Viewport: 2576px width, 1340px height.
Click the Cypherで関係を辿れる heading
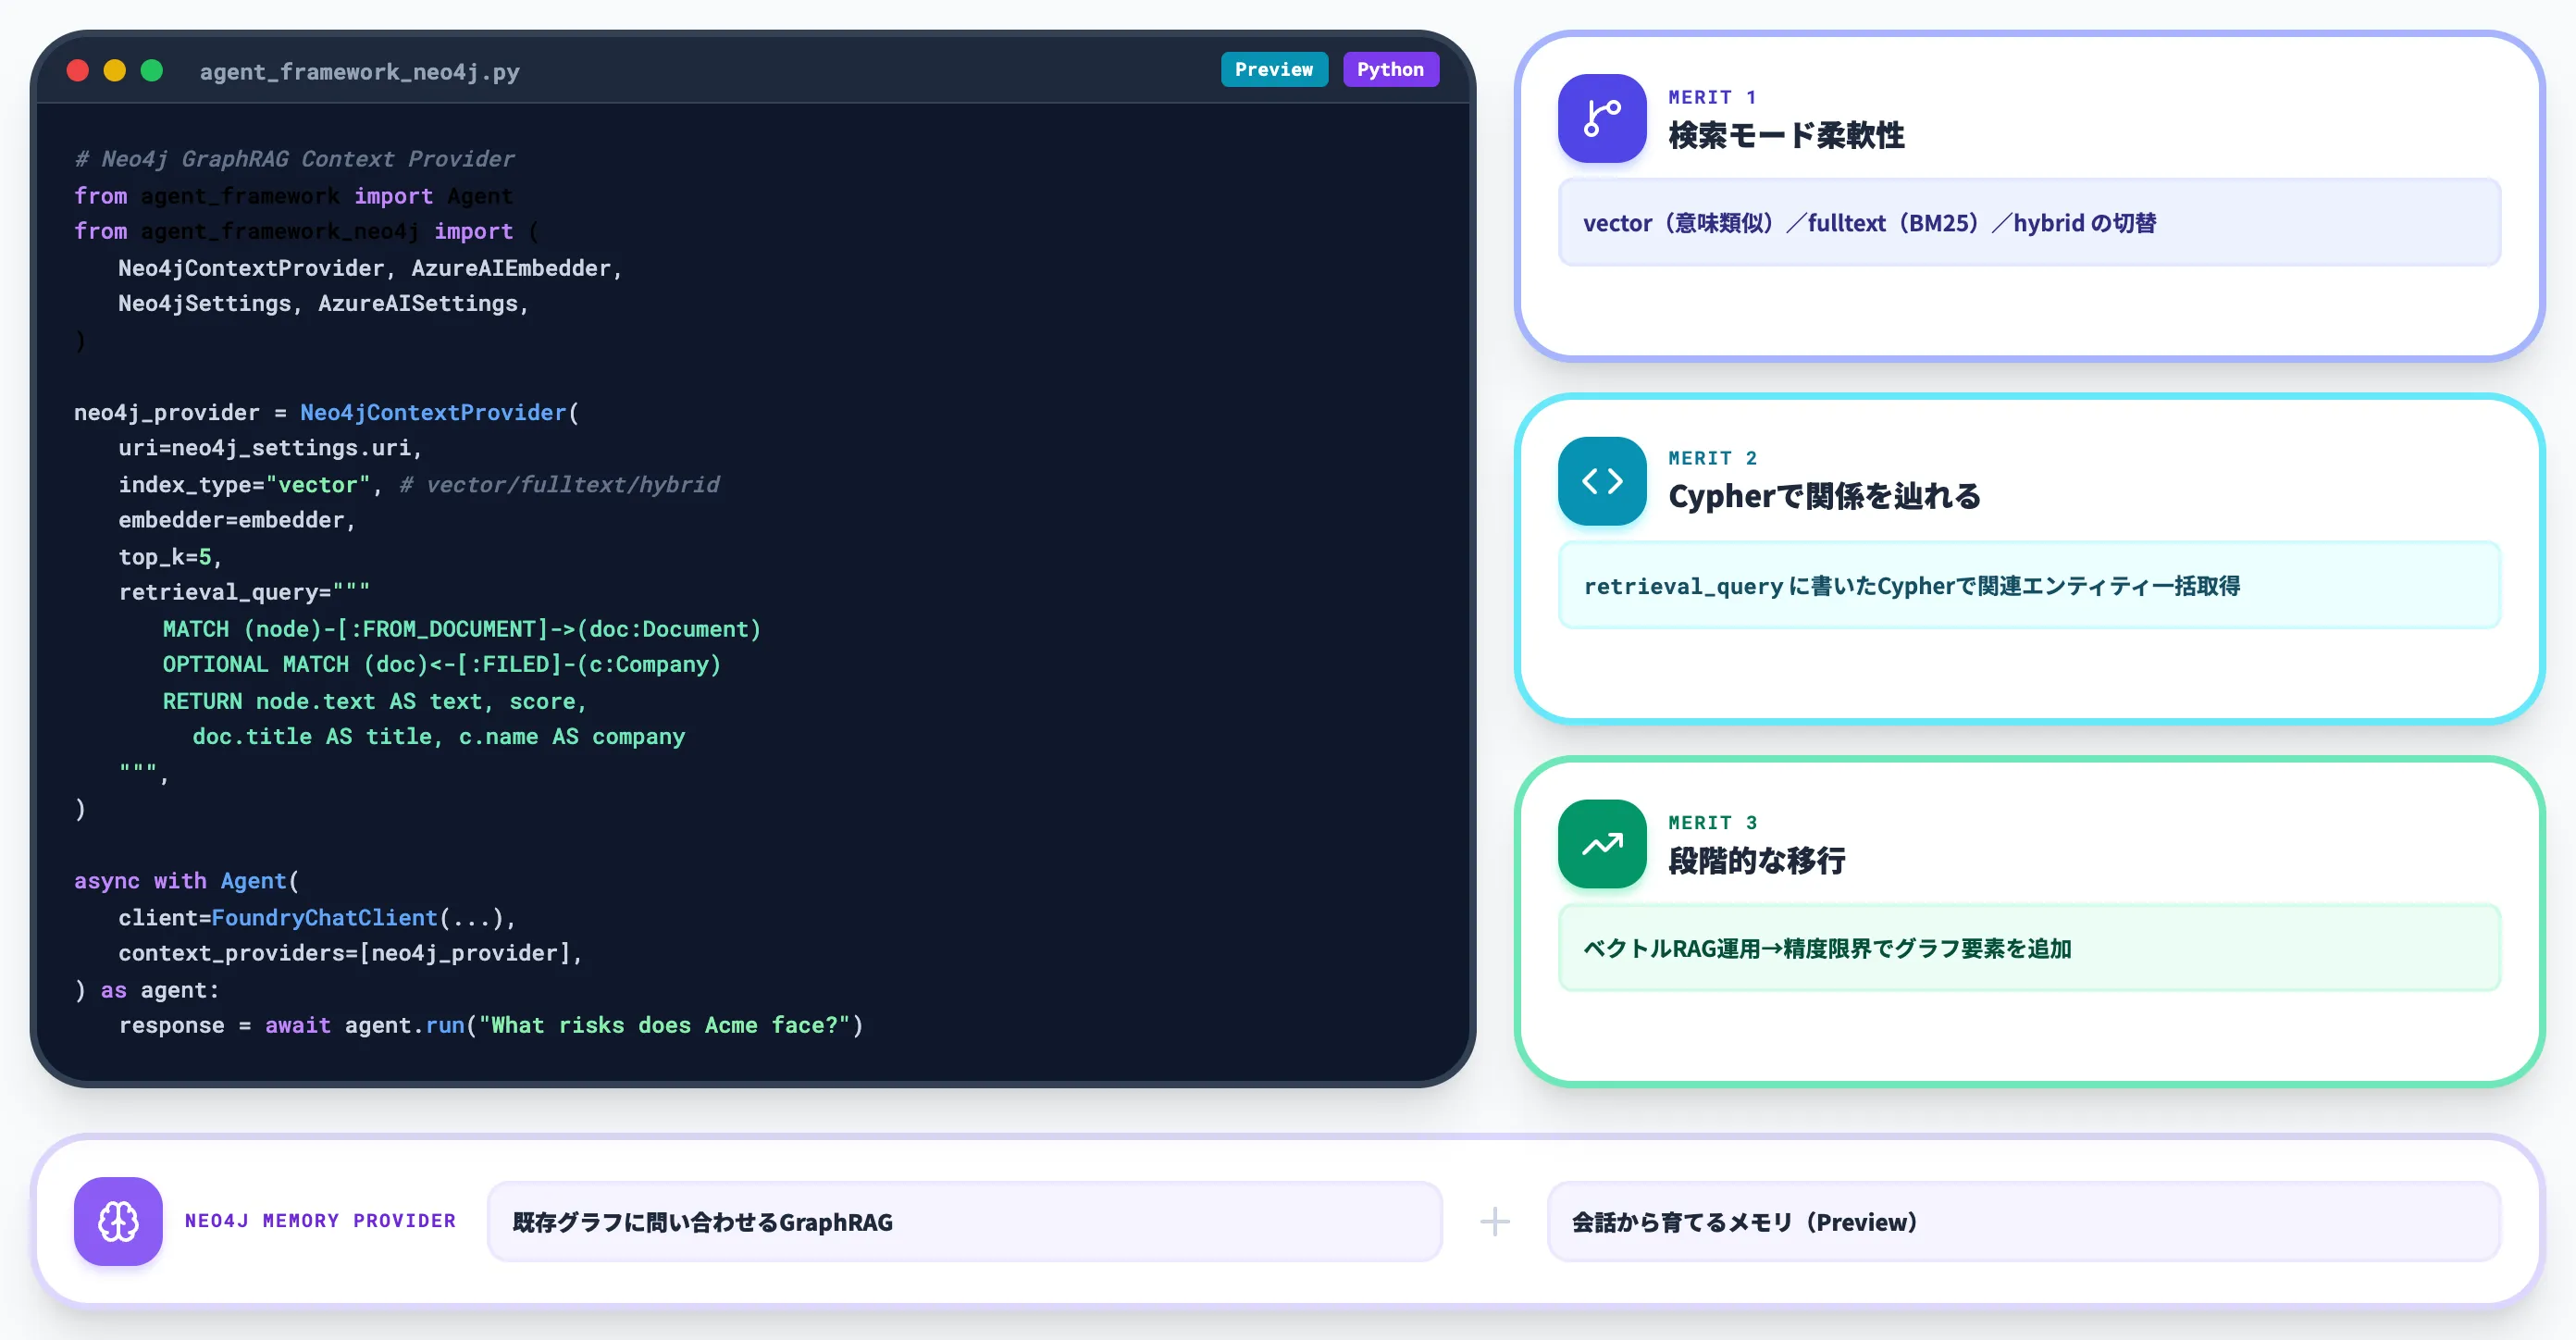coord(1824,496)
